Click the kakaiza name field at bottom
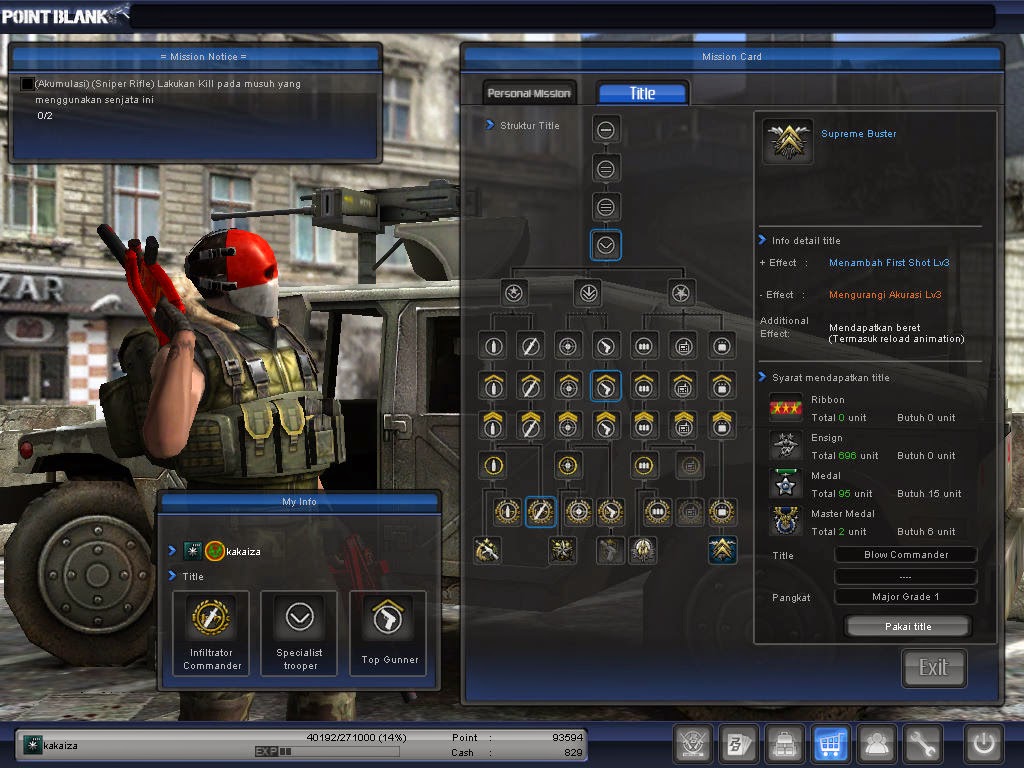This screenshot has height=768, width=1024. pos(60,744)
